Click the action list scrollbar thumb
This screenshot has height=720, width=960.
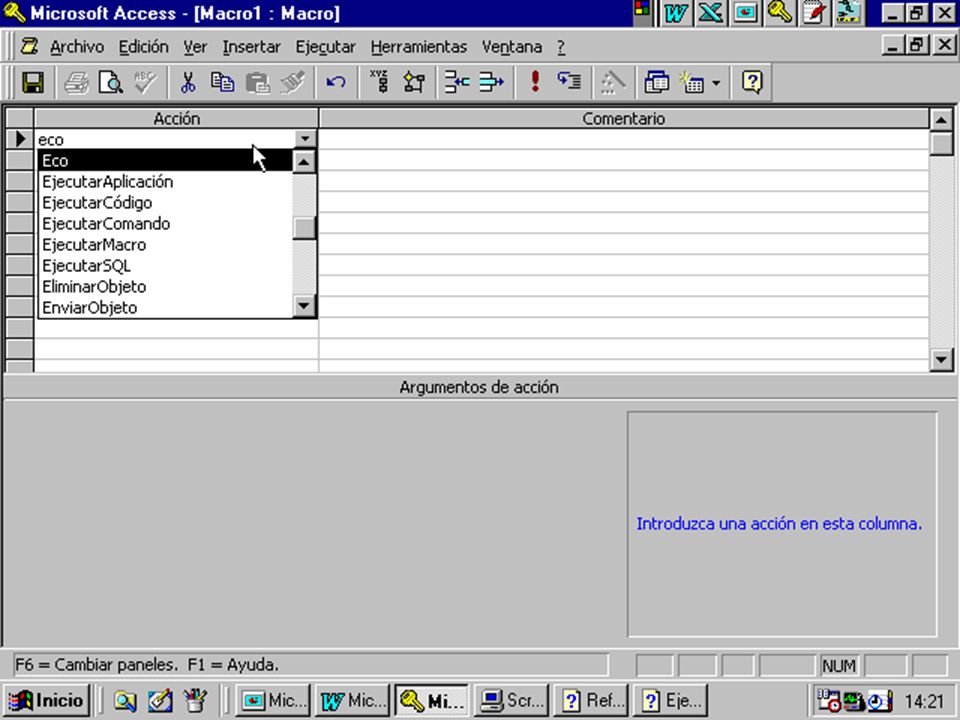pos(304,228)
